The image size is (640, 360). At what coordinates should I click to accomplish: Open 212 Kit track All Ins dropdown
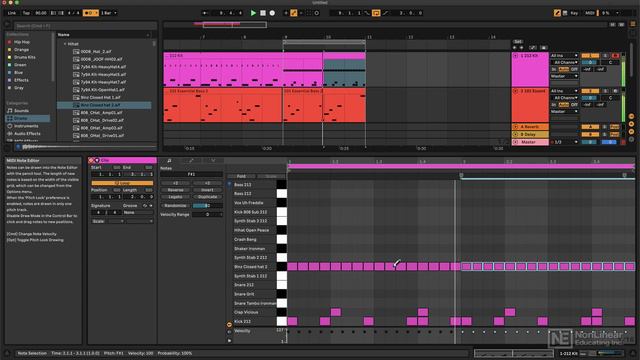pos(564,56)
